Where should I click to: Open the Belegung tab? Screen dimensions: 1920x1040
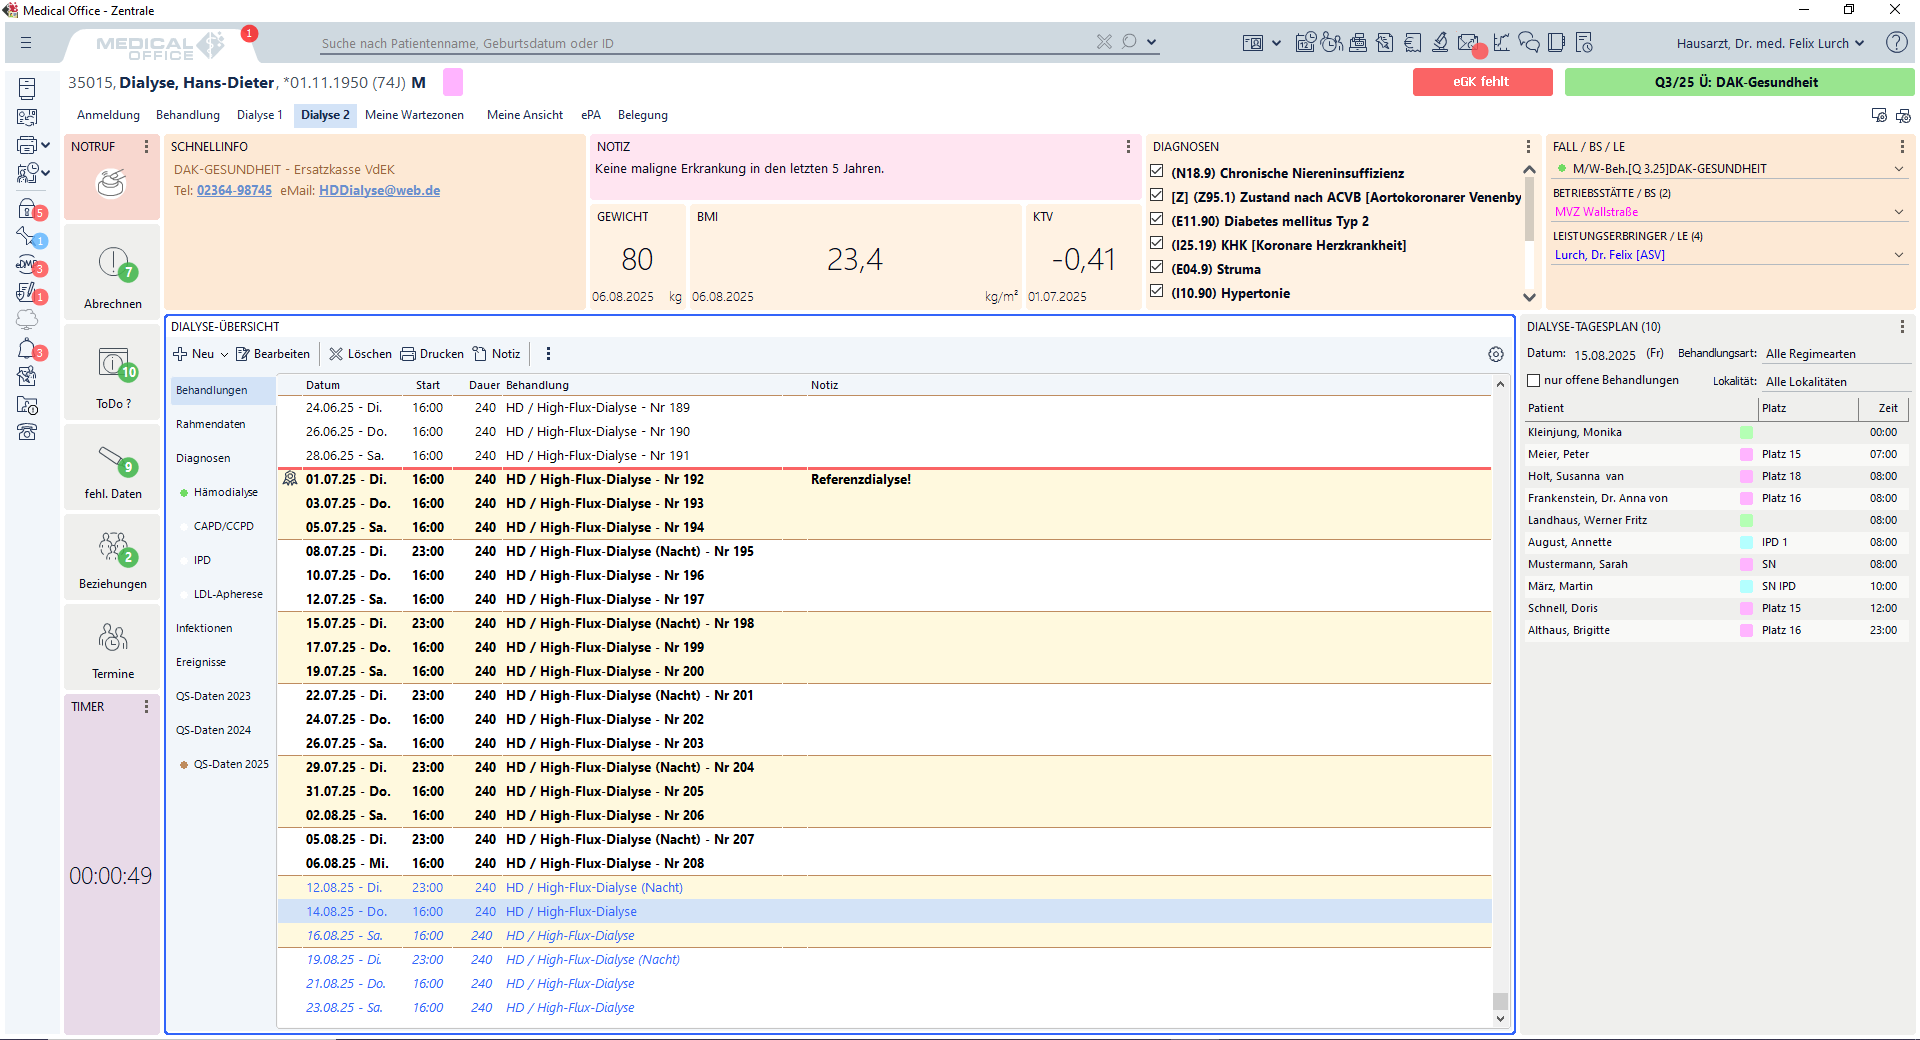[x=642, y=115]
